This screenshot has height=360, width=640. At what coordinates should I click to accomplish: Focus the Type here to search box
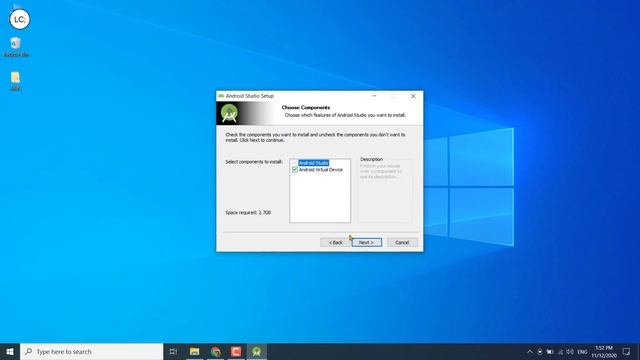91,351
